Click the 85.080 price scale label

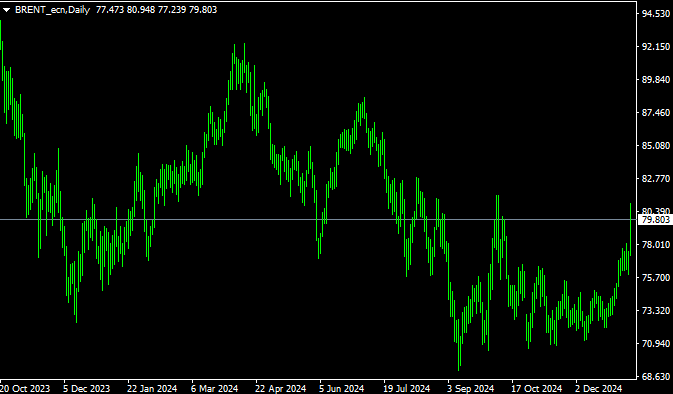coord(655,145)
